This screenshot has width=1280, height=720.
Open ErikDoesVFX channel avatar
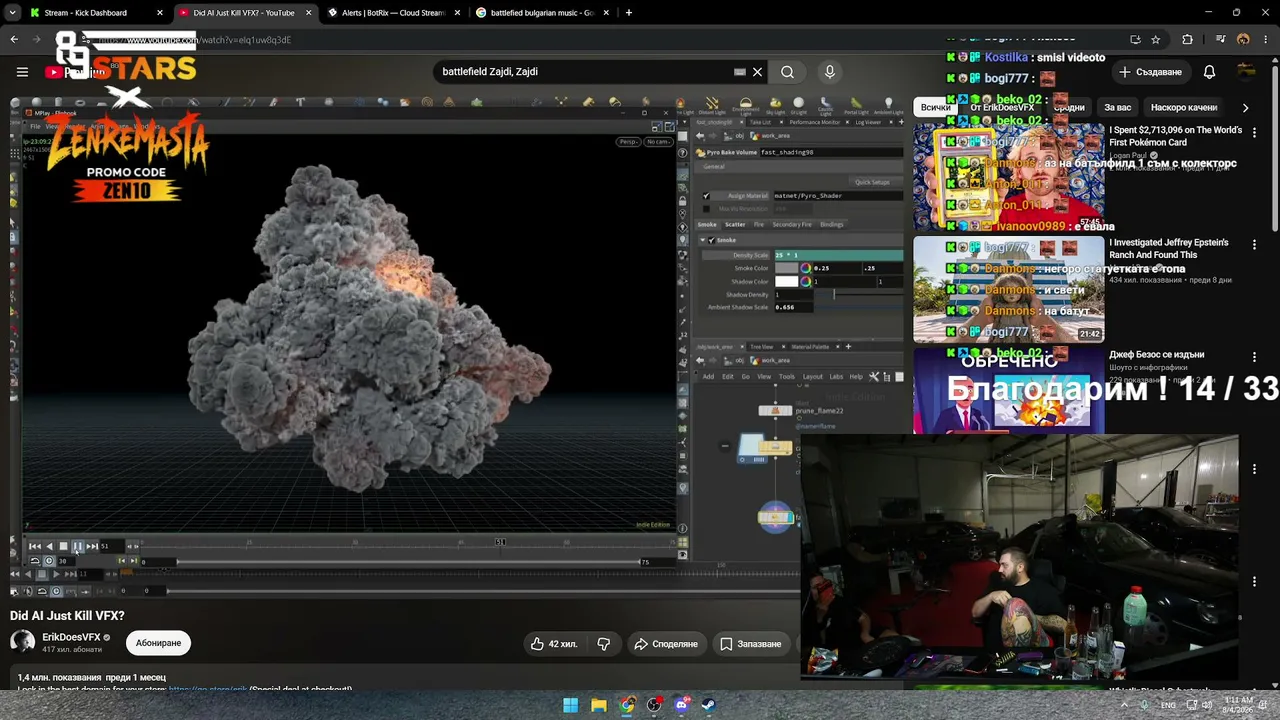22,642
